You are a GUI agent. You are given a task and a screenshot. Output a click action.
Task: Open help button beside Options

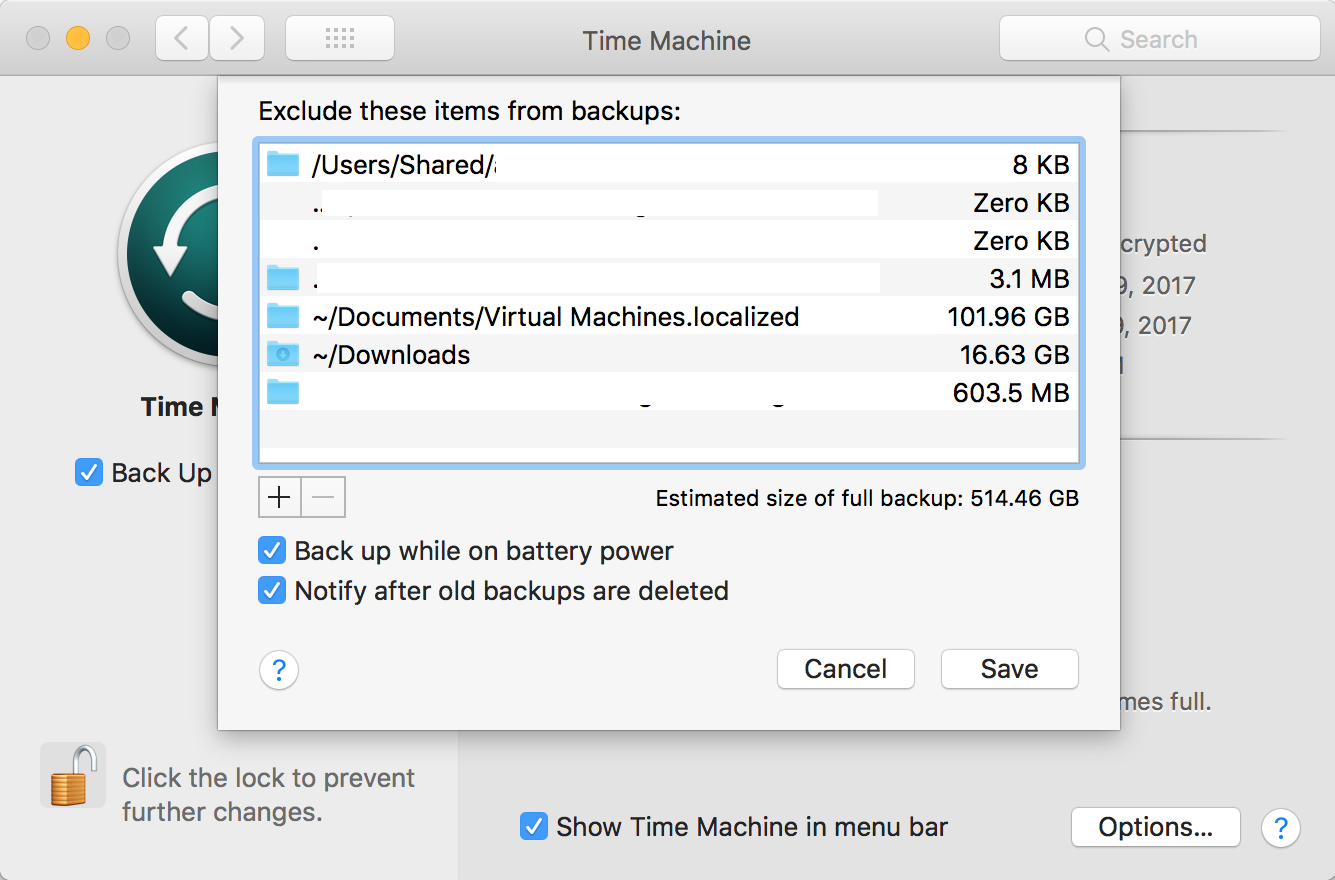[x=1281, y=828]
